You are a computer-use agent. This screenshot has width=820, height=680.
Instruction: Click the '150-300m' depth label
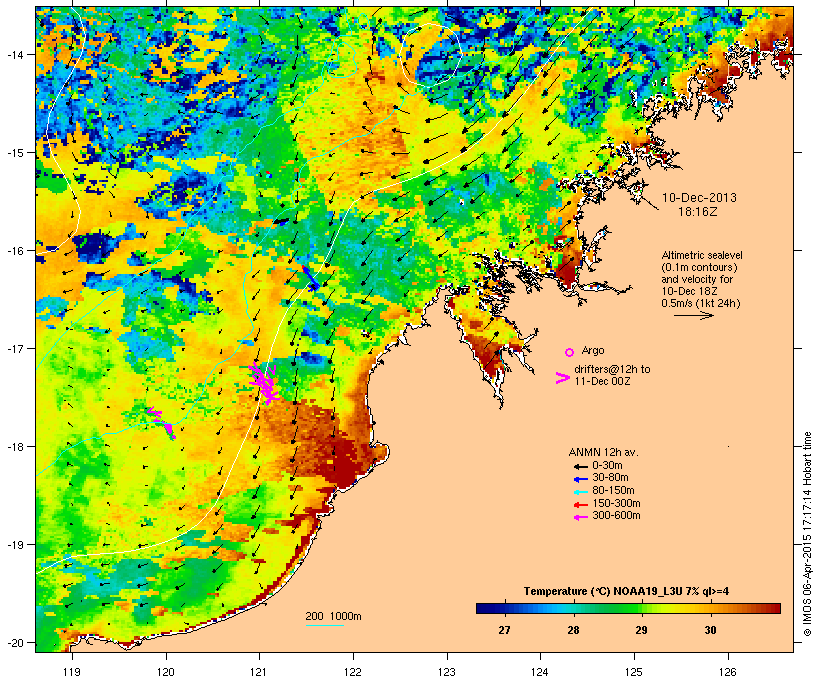pos(616,503)
